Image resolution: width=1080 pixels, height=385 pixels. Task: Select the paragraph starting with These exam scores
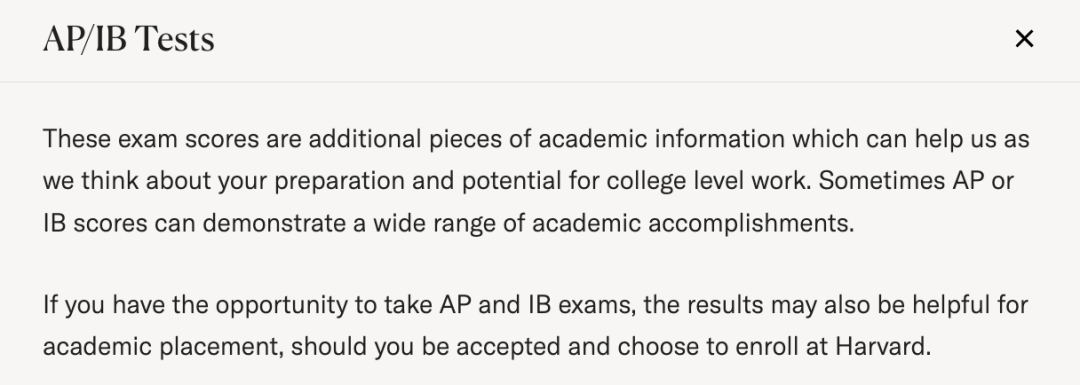tap(536, 181)
